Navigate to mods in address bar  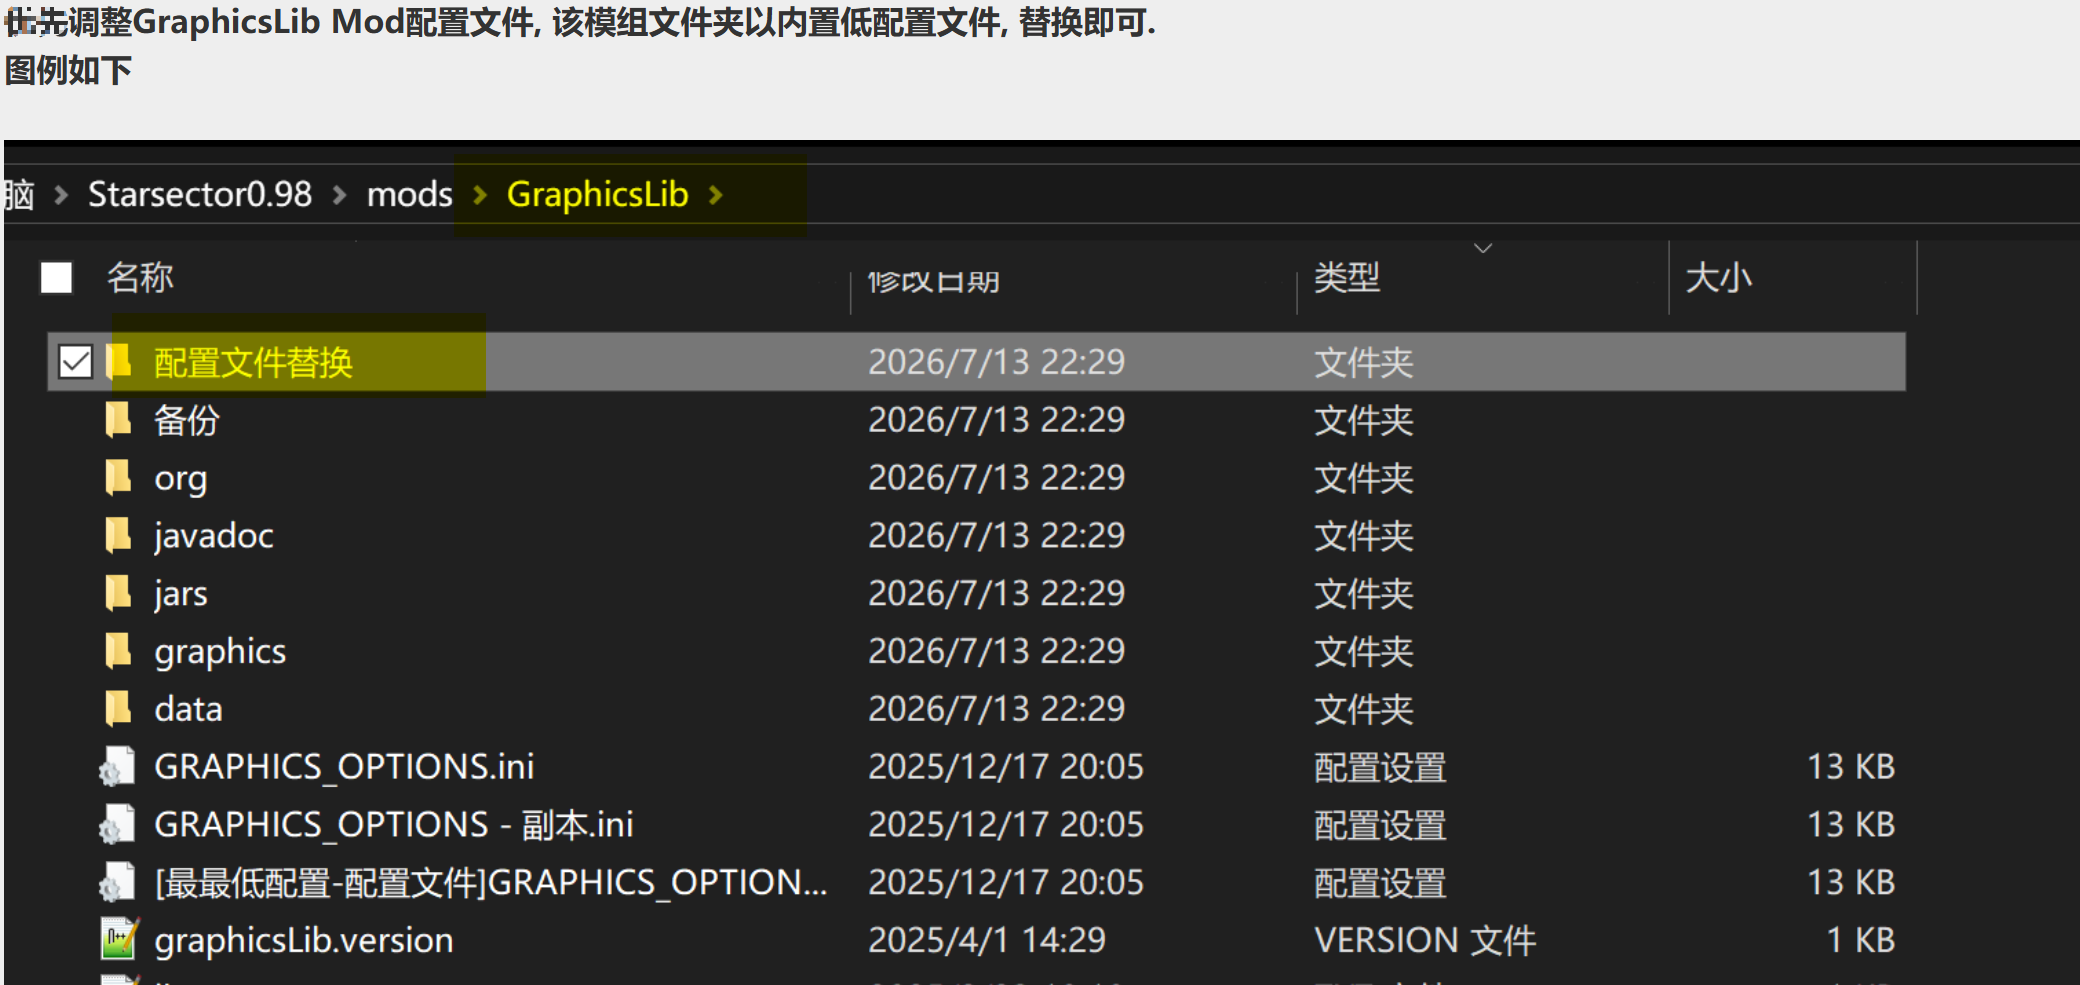(x=410, y=194)
